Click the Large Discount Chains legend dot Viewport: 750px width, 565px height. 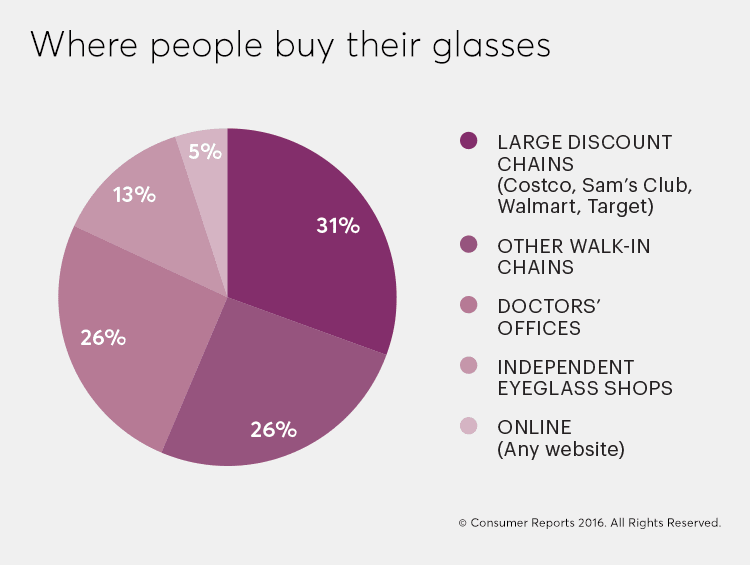pos(468,141)
